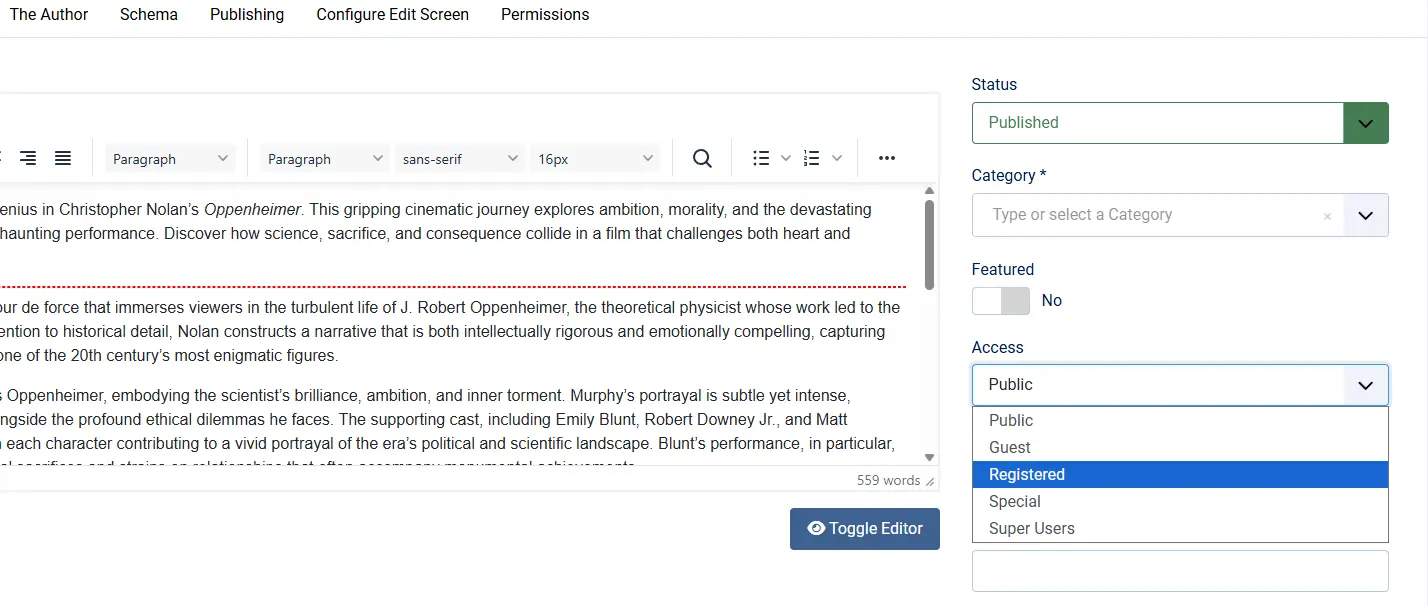Insert an unordered bullet list
This screenshot has height=606, width=1428.
pyautogui.click(x=761, y=157)
